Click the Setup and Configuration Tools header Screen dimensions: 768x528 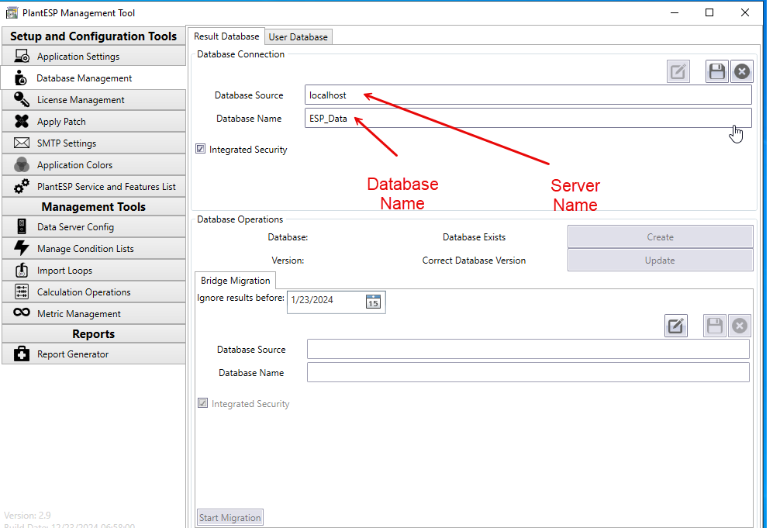click(x=93, y=36)
